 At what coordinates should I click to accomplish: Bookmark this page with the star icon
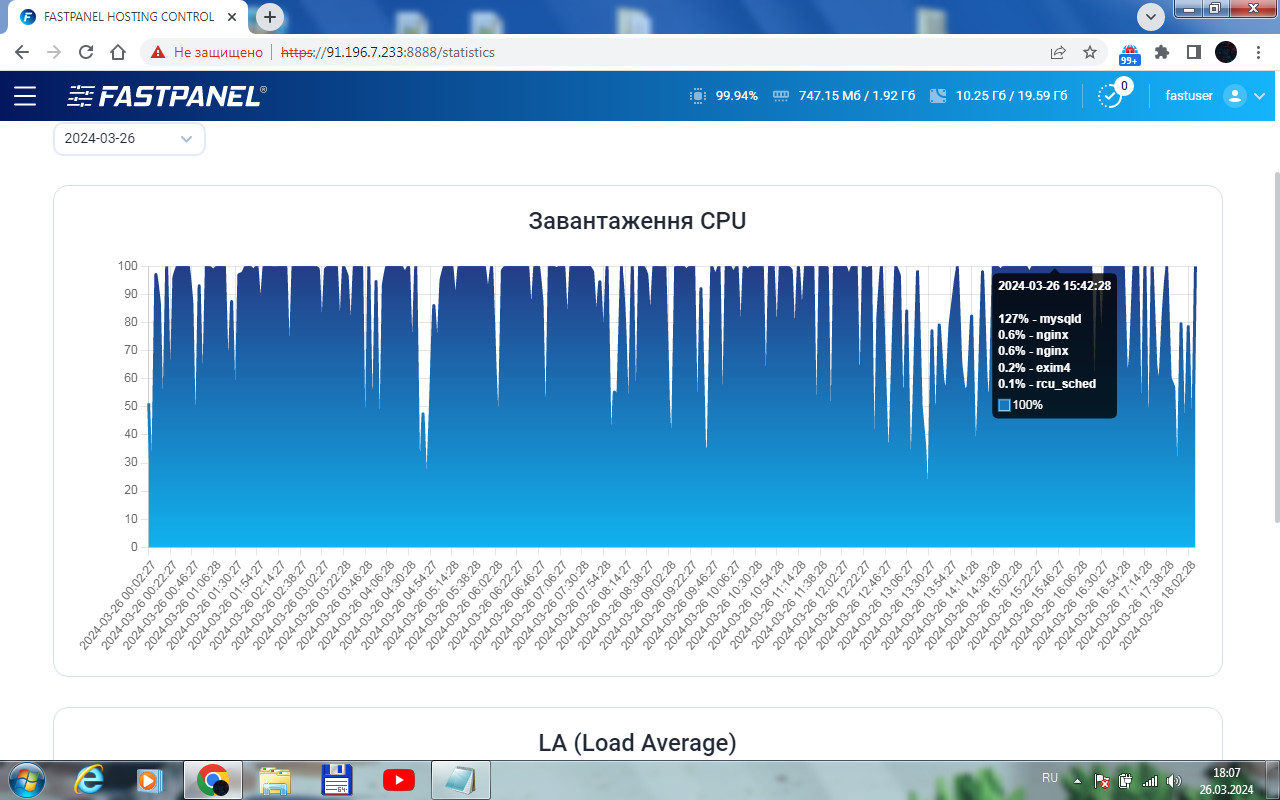click(x=1090, y=52)
